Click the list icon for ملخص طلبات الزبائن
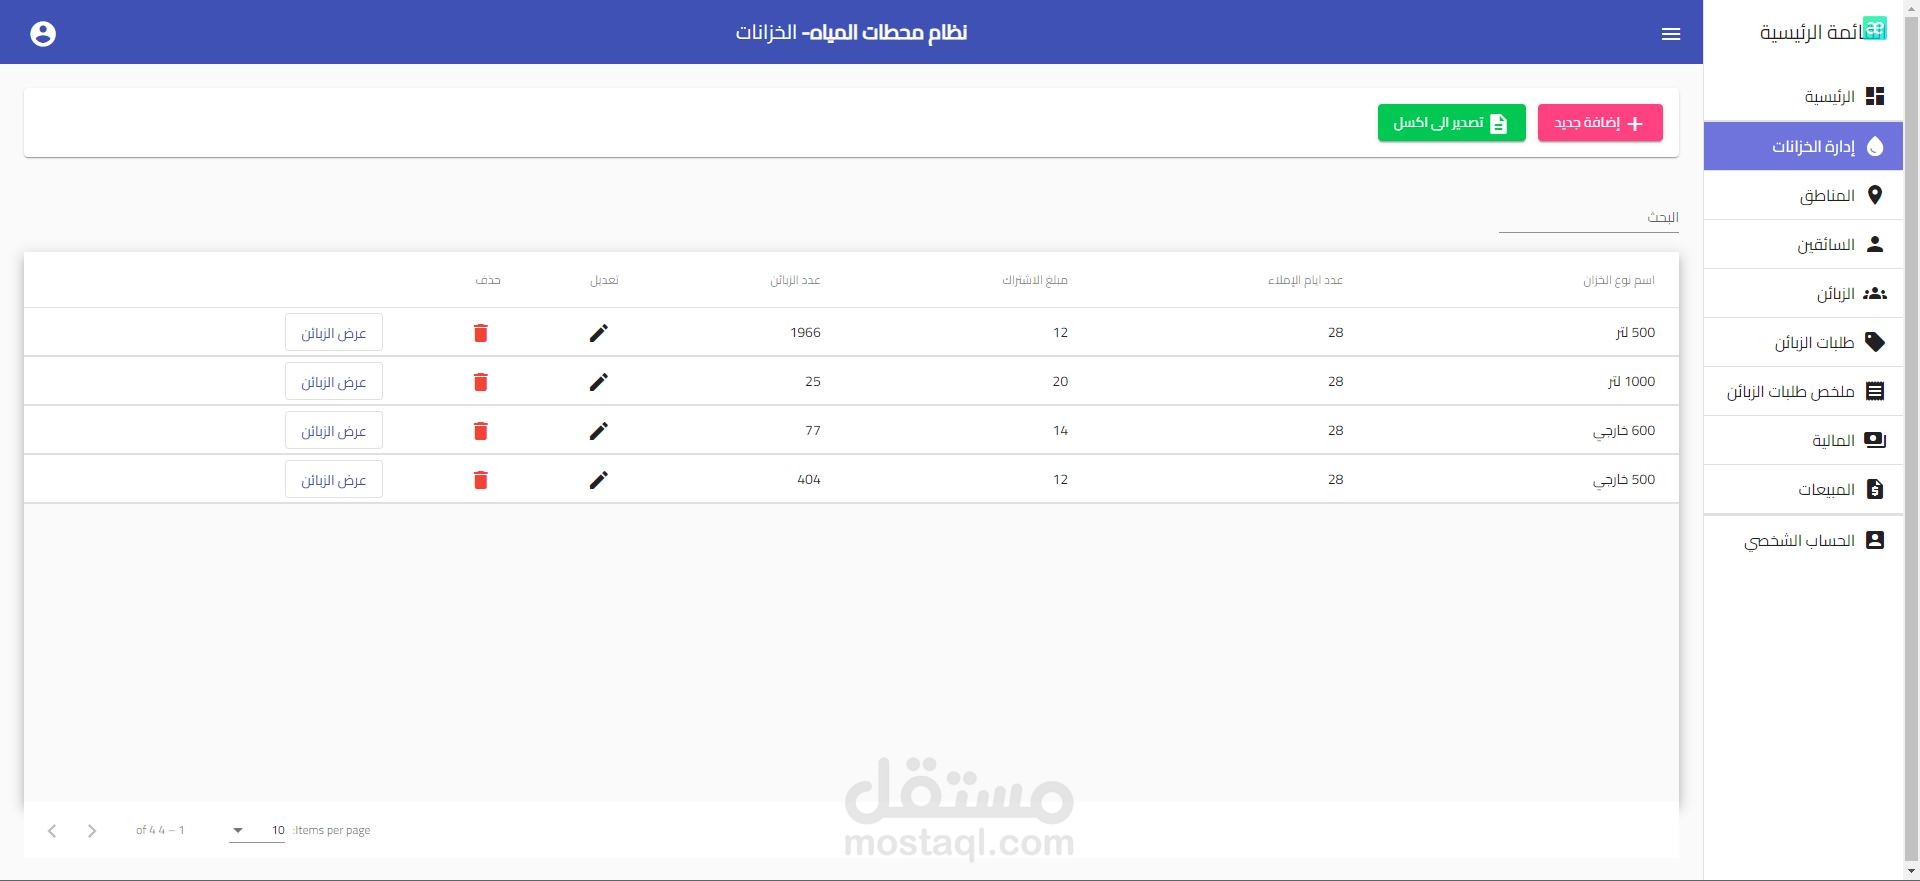Screen dimensions: 1920x881 pyautogui.click(x=1875, y=391)
